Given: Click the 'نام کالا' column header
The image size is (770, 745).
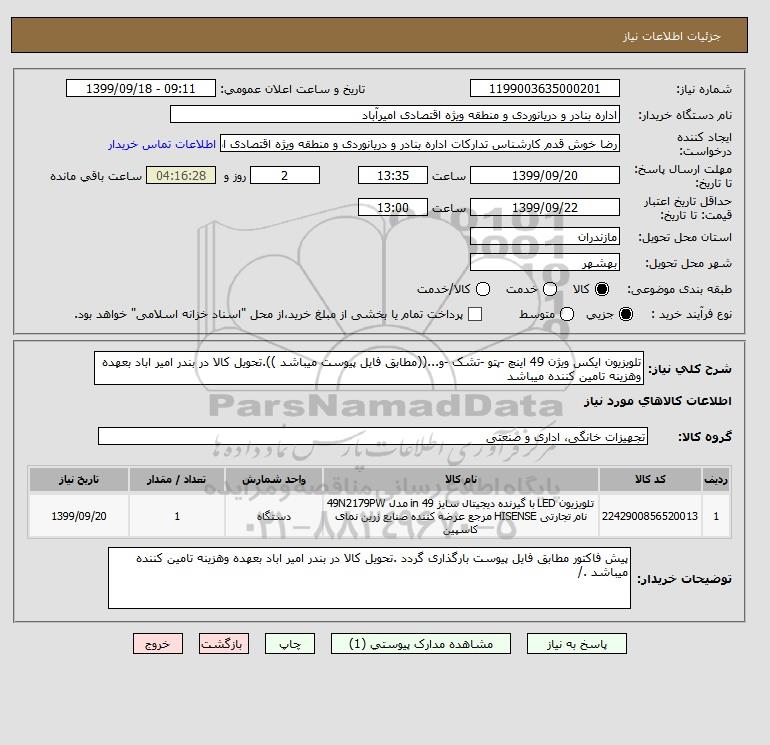Looking at the screenshot, I should click(x=461, y=479).
